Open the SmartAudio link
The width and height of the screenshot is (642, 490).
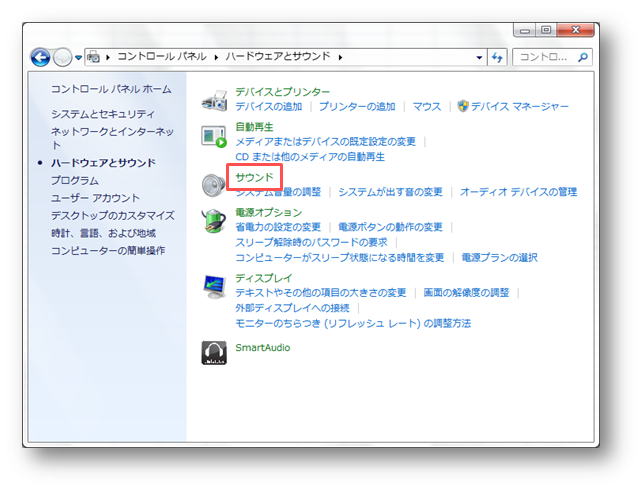[x=263, y=348]
